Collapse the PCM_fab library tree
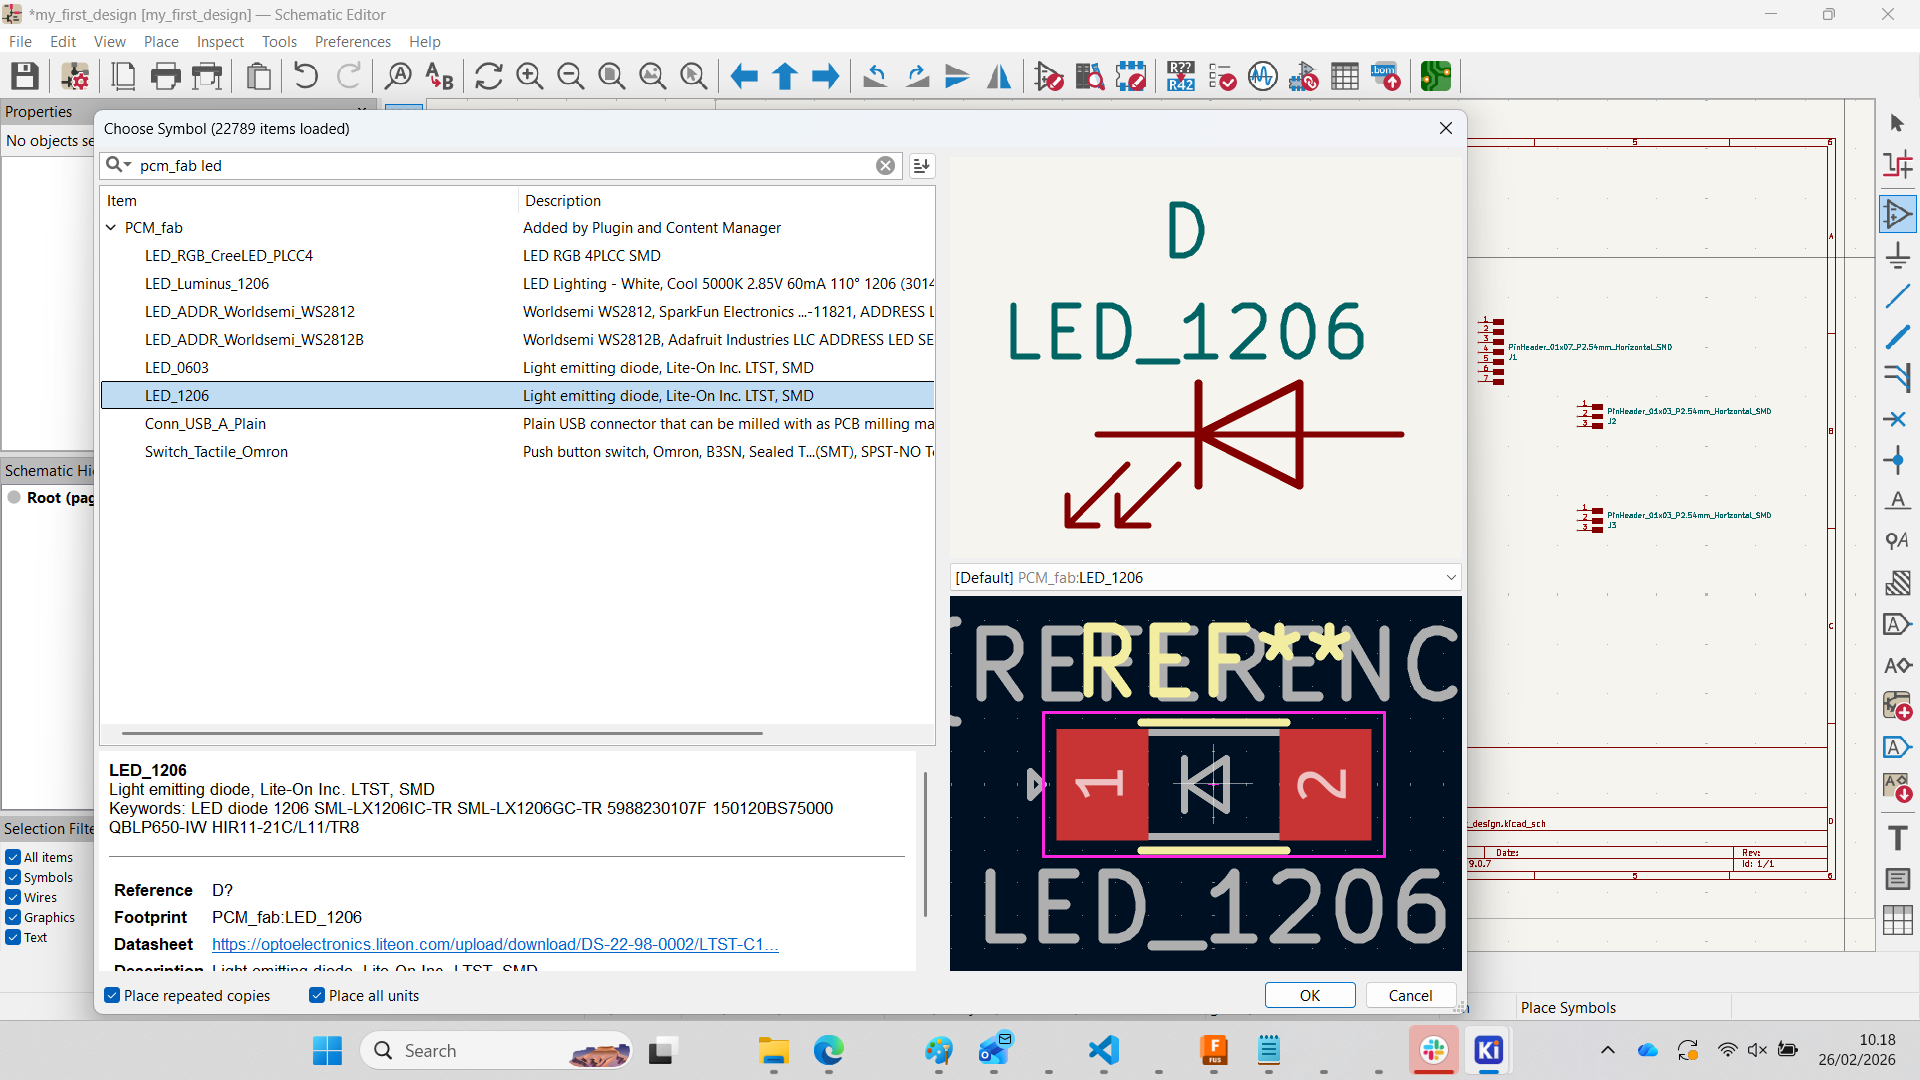Screen dimensions: 1920x1080 (111, 227)
